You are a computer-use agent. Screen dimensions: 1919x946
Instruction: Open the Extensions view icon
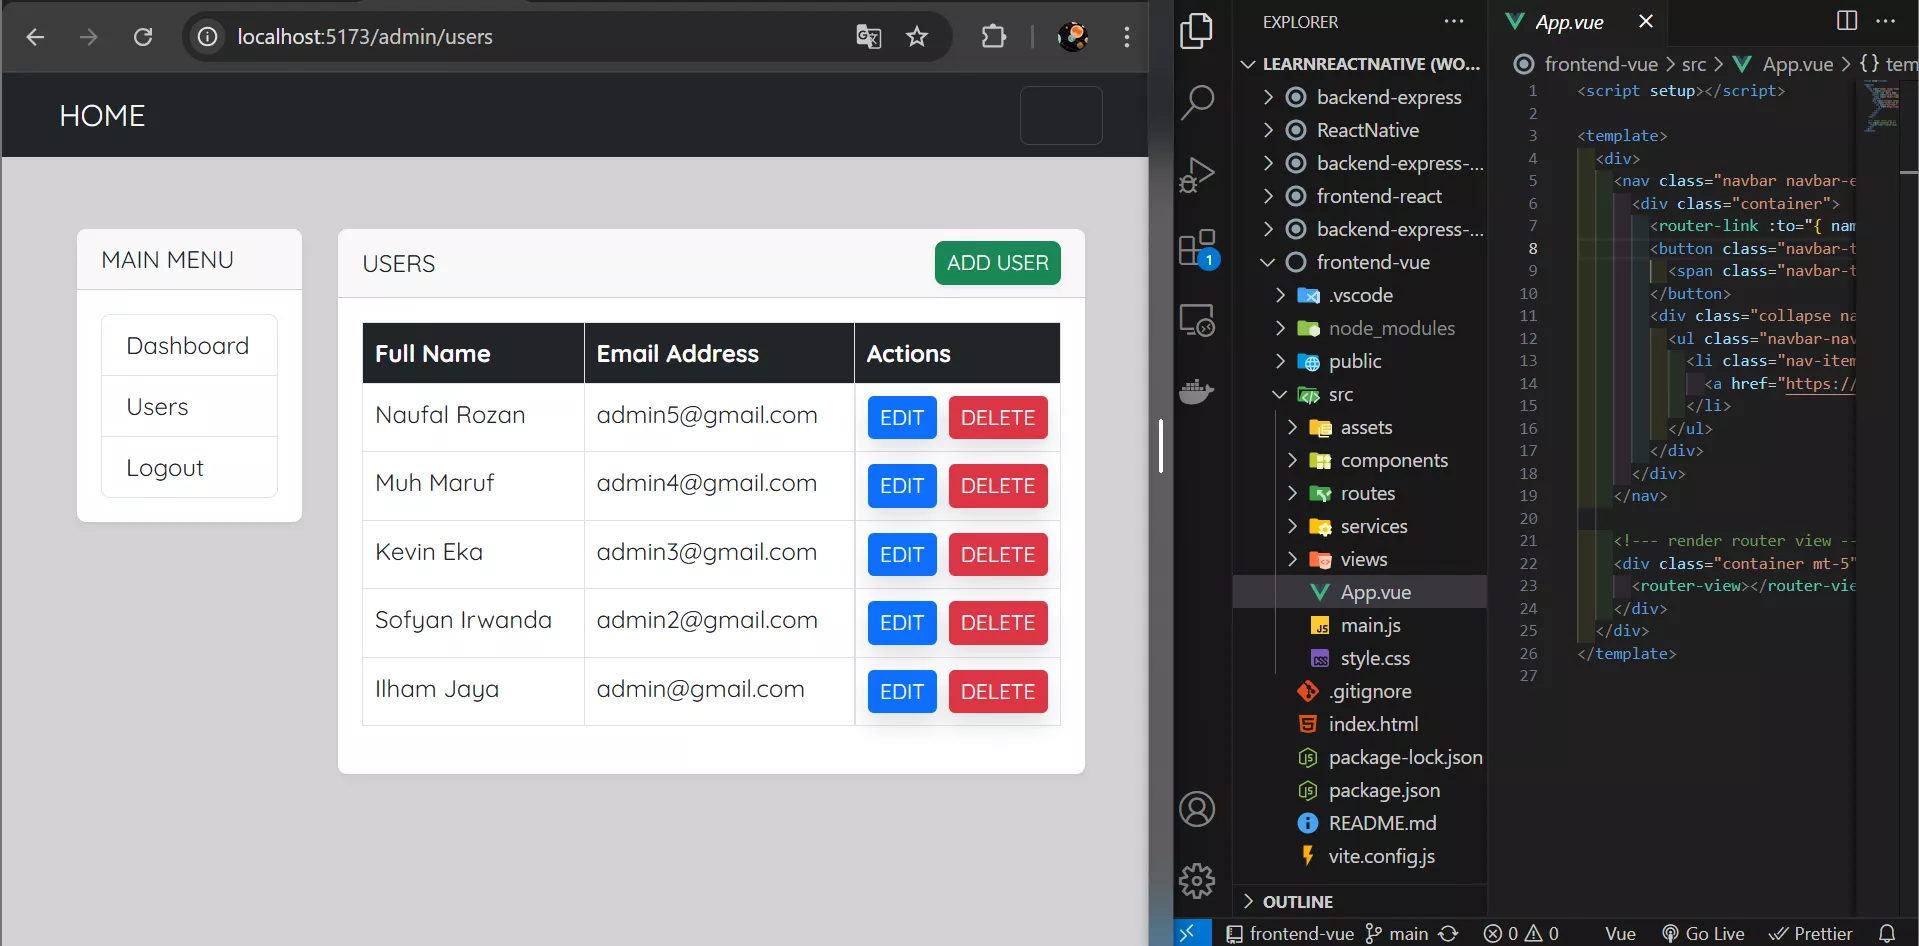(x=1197, y=248)
